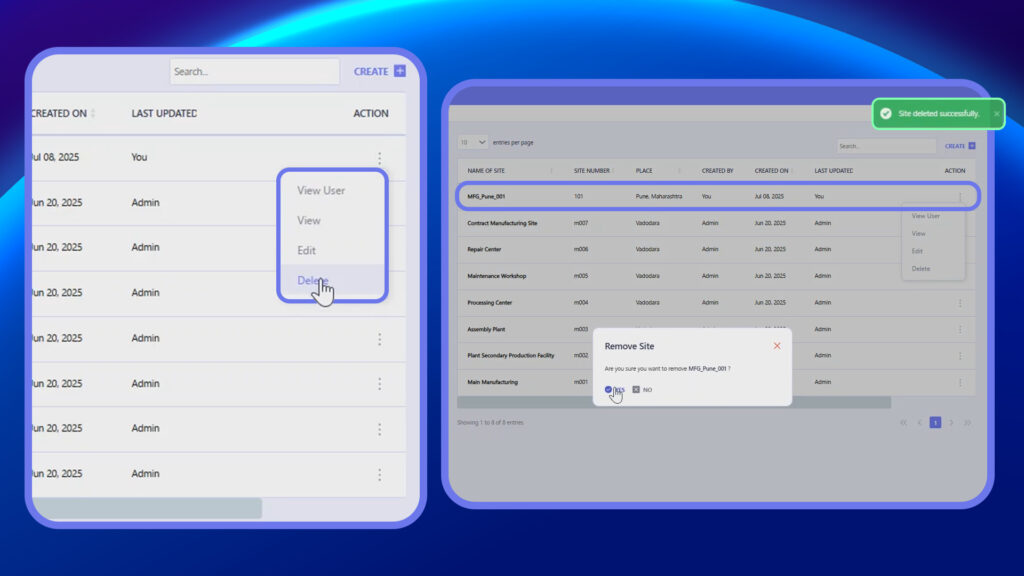Choose Delete in the left panel menu

pos(312,281)
